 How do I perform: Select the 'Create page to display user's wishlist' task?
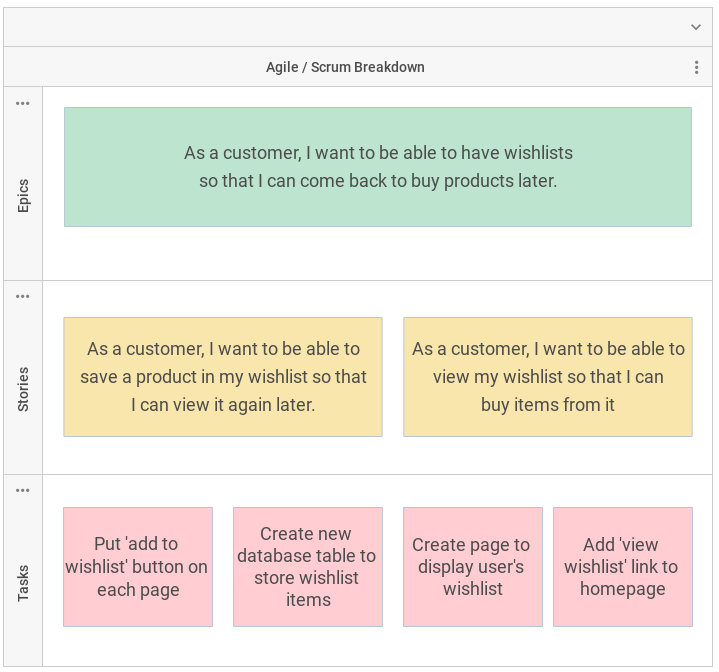pyautogui.click(x=472, y=567)
